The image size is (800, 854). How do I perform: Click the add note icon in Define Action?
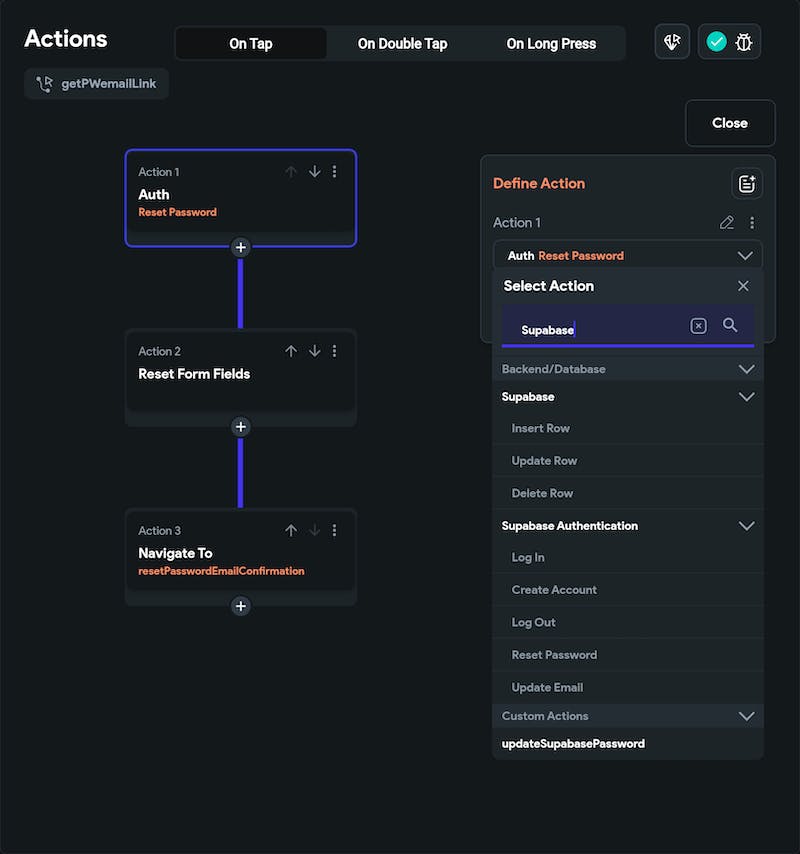pyautogui.click(x=746, y=184)
